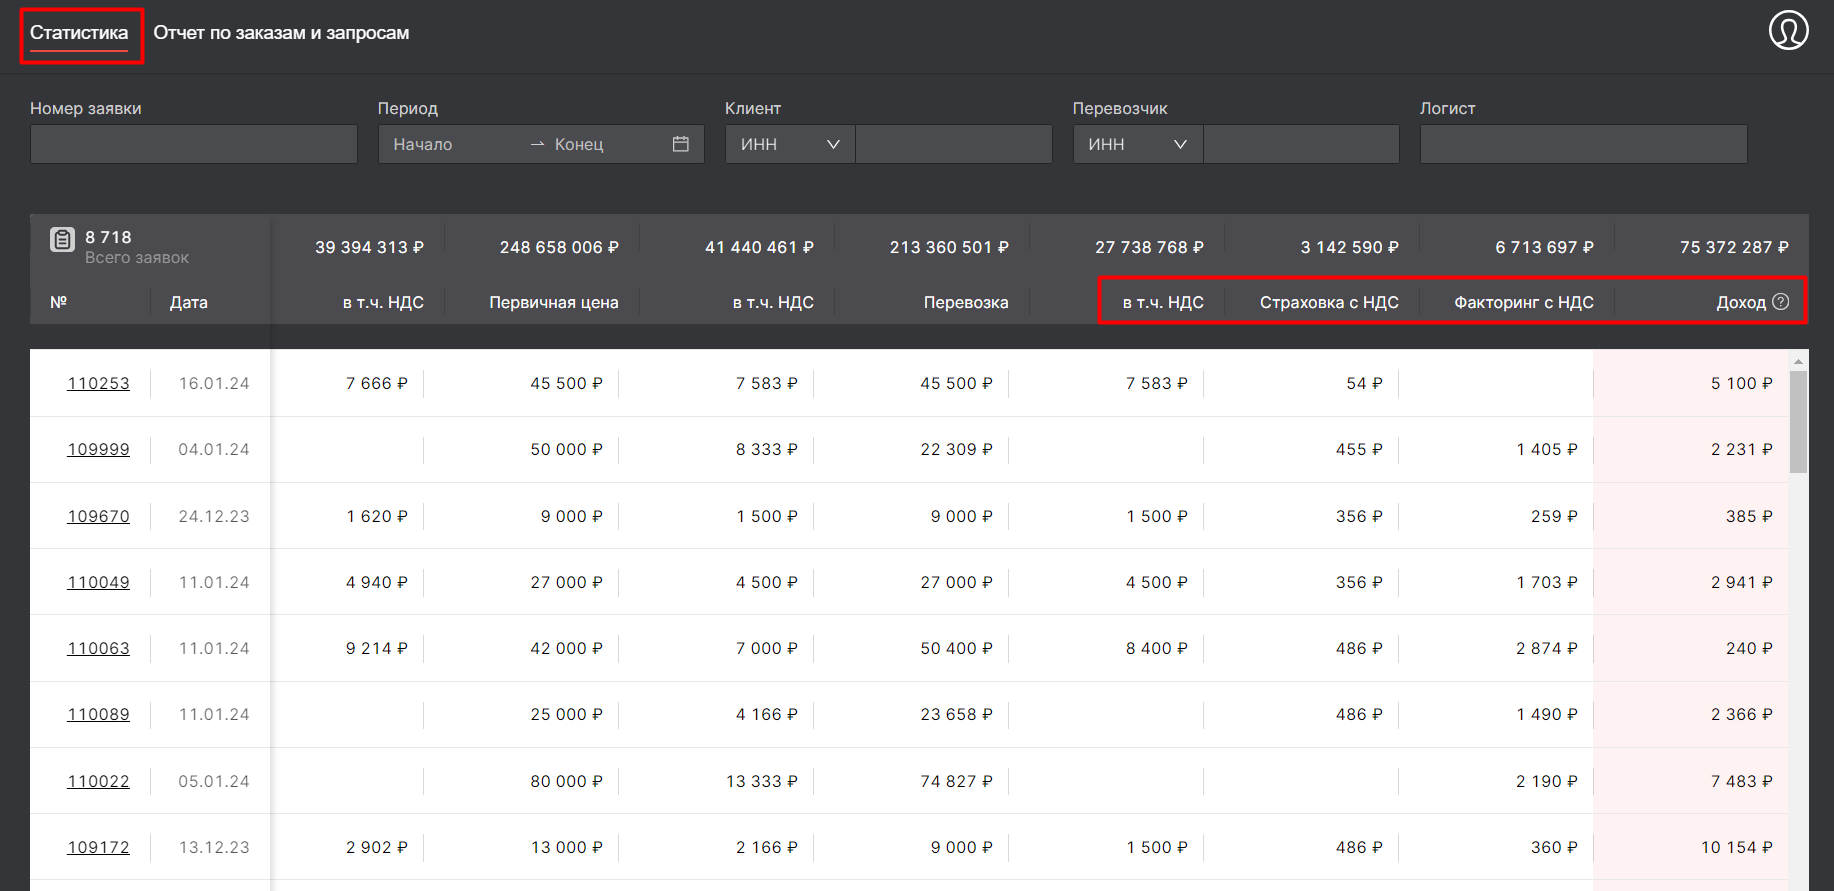Select the total 213 360 501 ₽ value
The image size is (1834, 891).
(949, 247)
